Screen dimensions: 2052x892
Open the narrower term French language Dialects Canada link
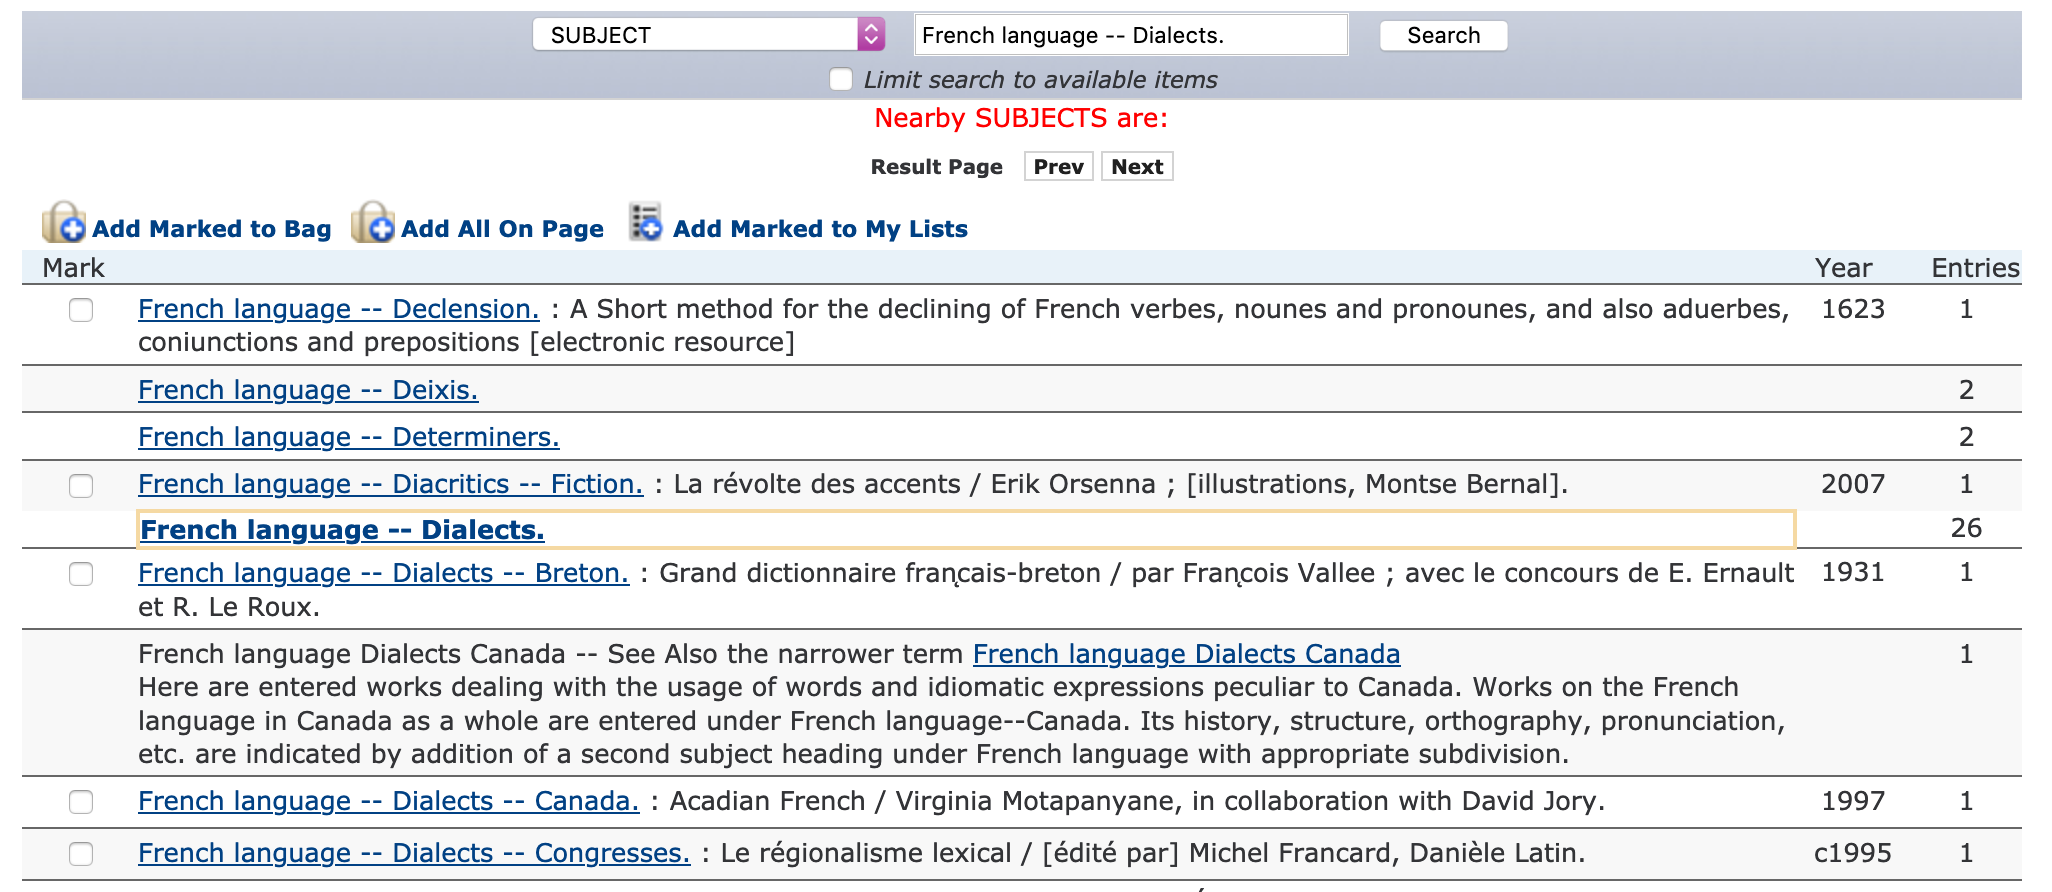click(x=1186, y=654)
